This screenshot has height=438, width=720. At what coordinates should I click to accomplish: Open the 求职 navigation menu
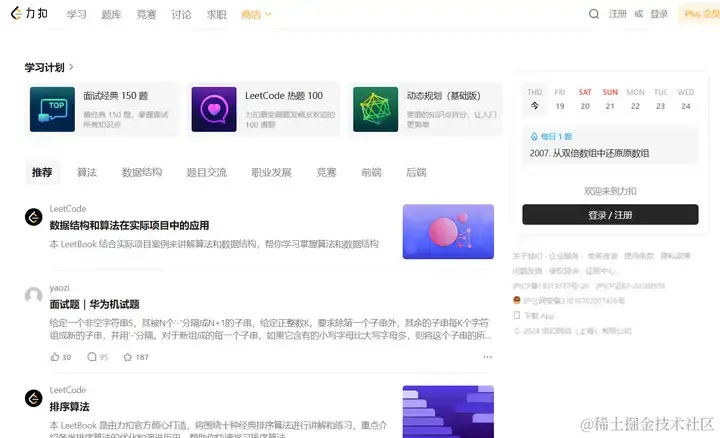[x=216, y=15]
